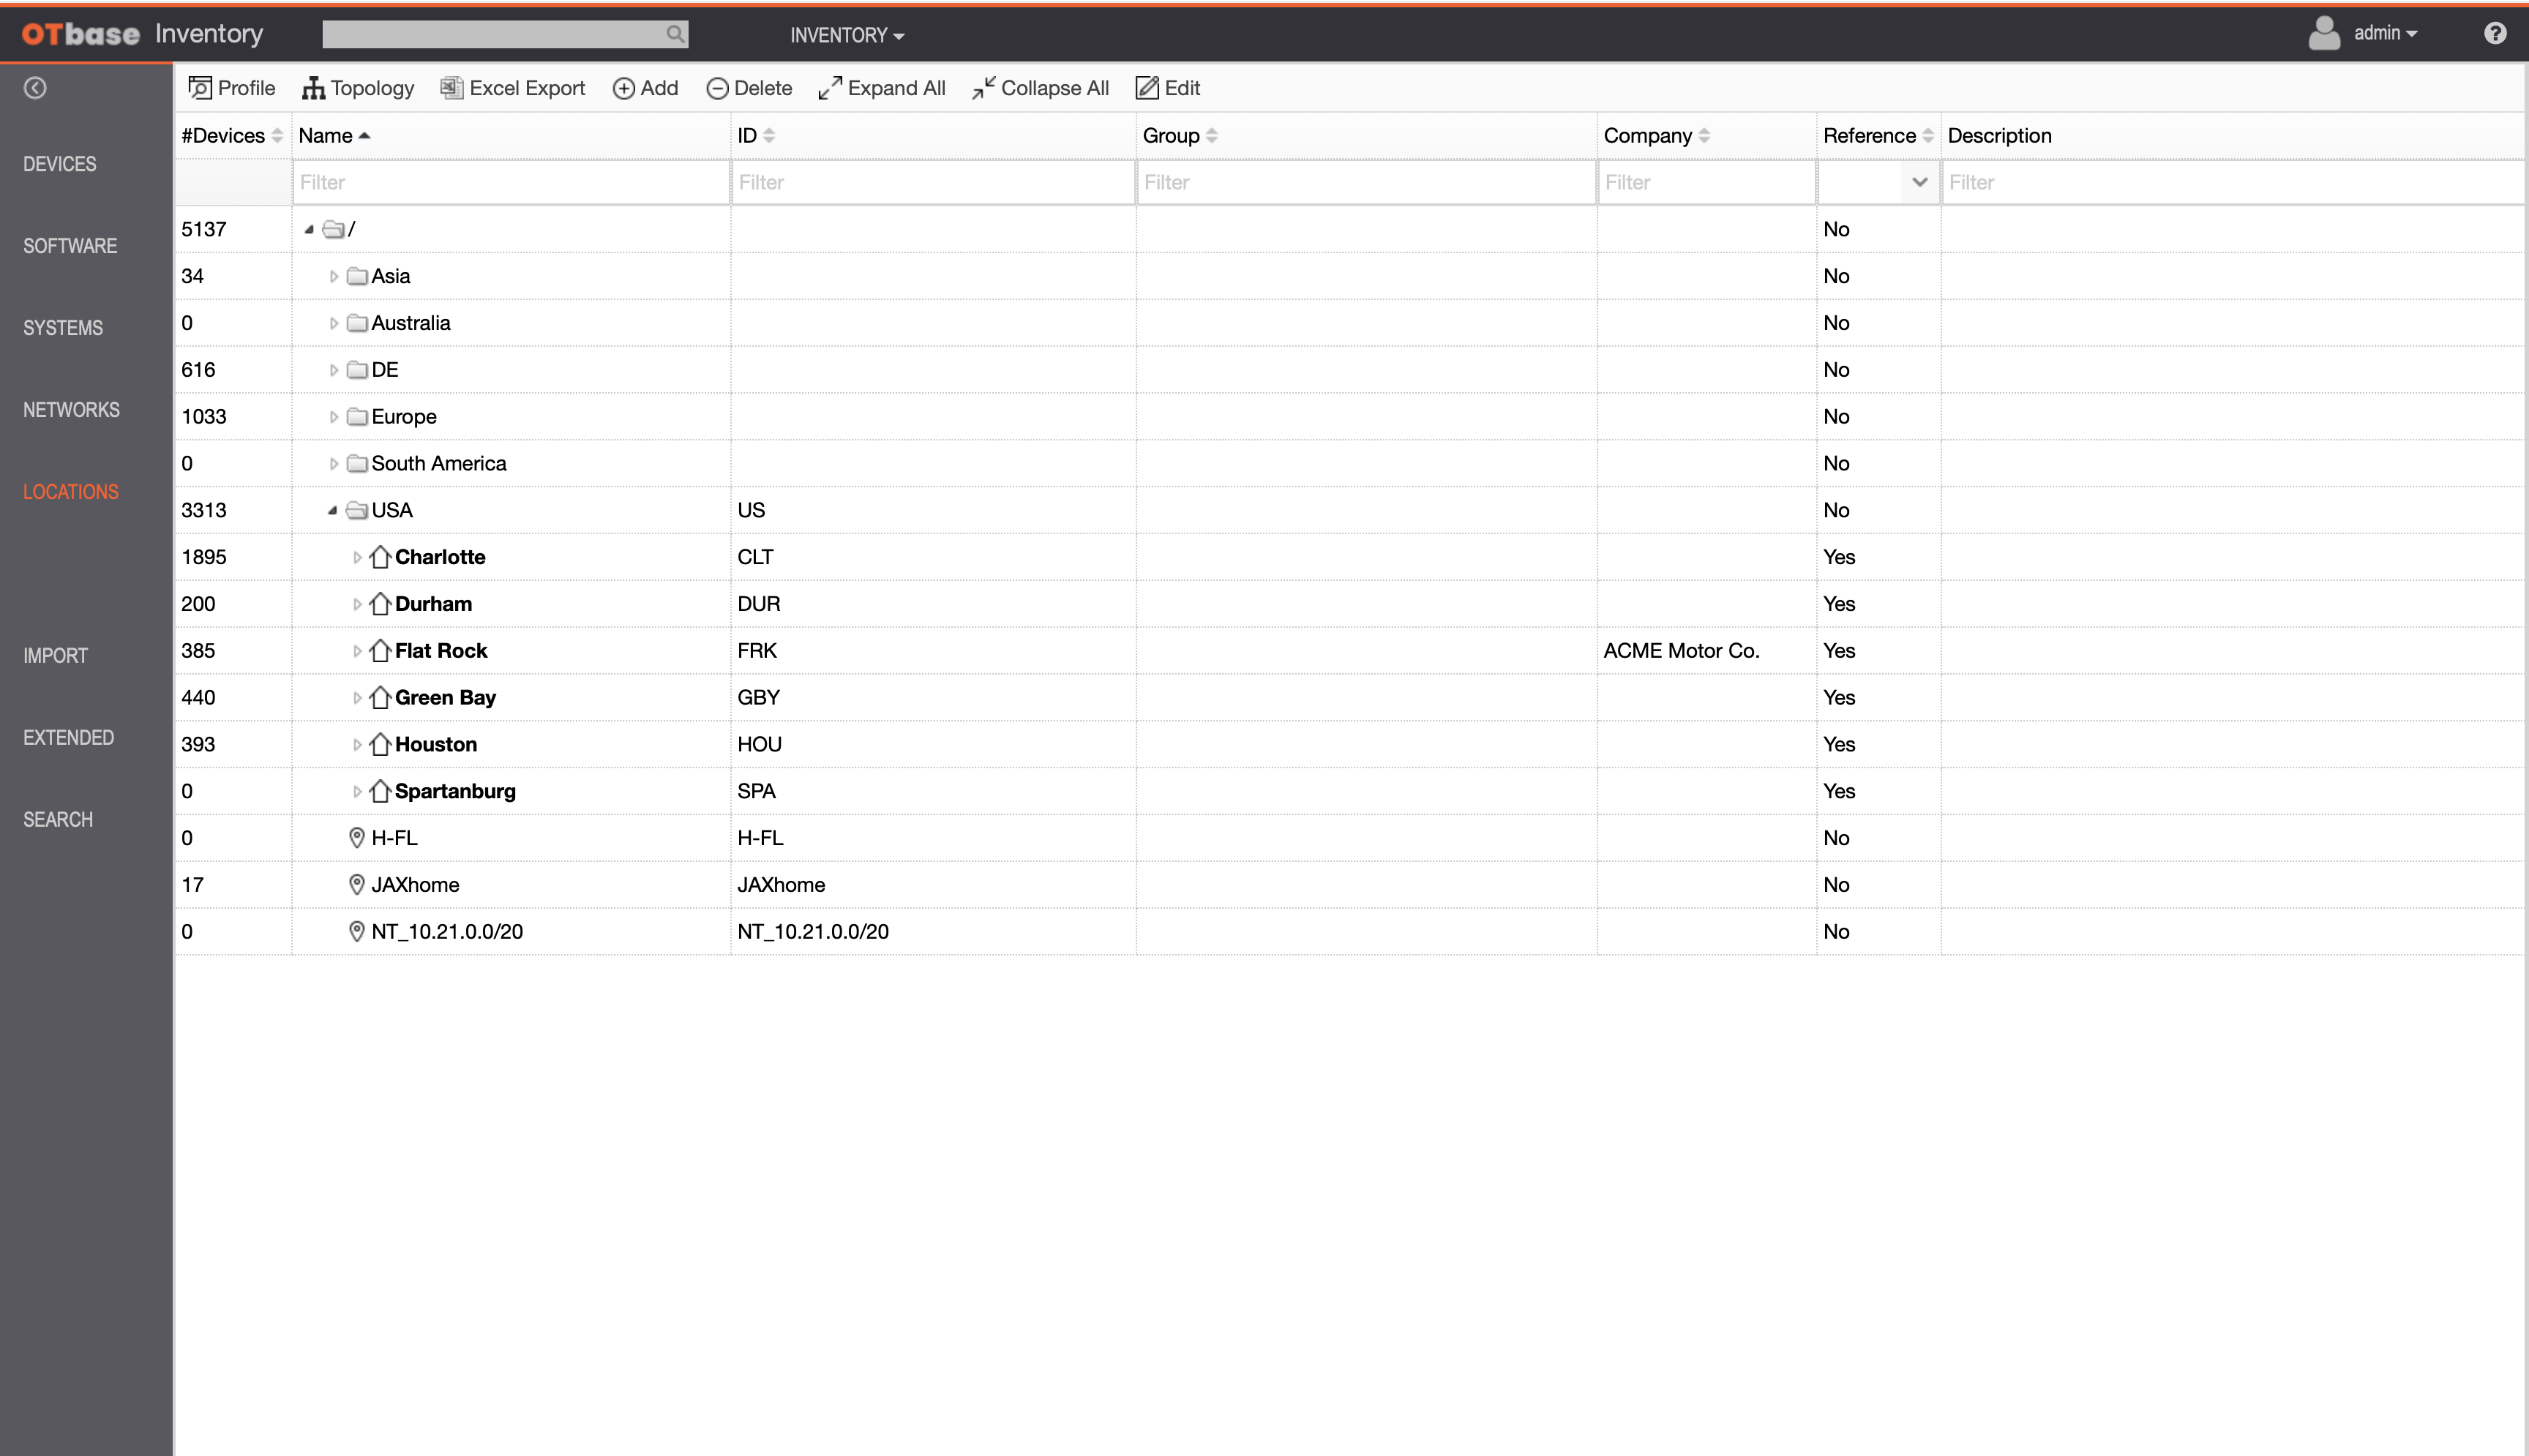Click the Profile toolbar icon
2529x1456 pixels.
pos(200,88)
